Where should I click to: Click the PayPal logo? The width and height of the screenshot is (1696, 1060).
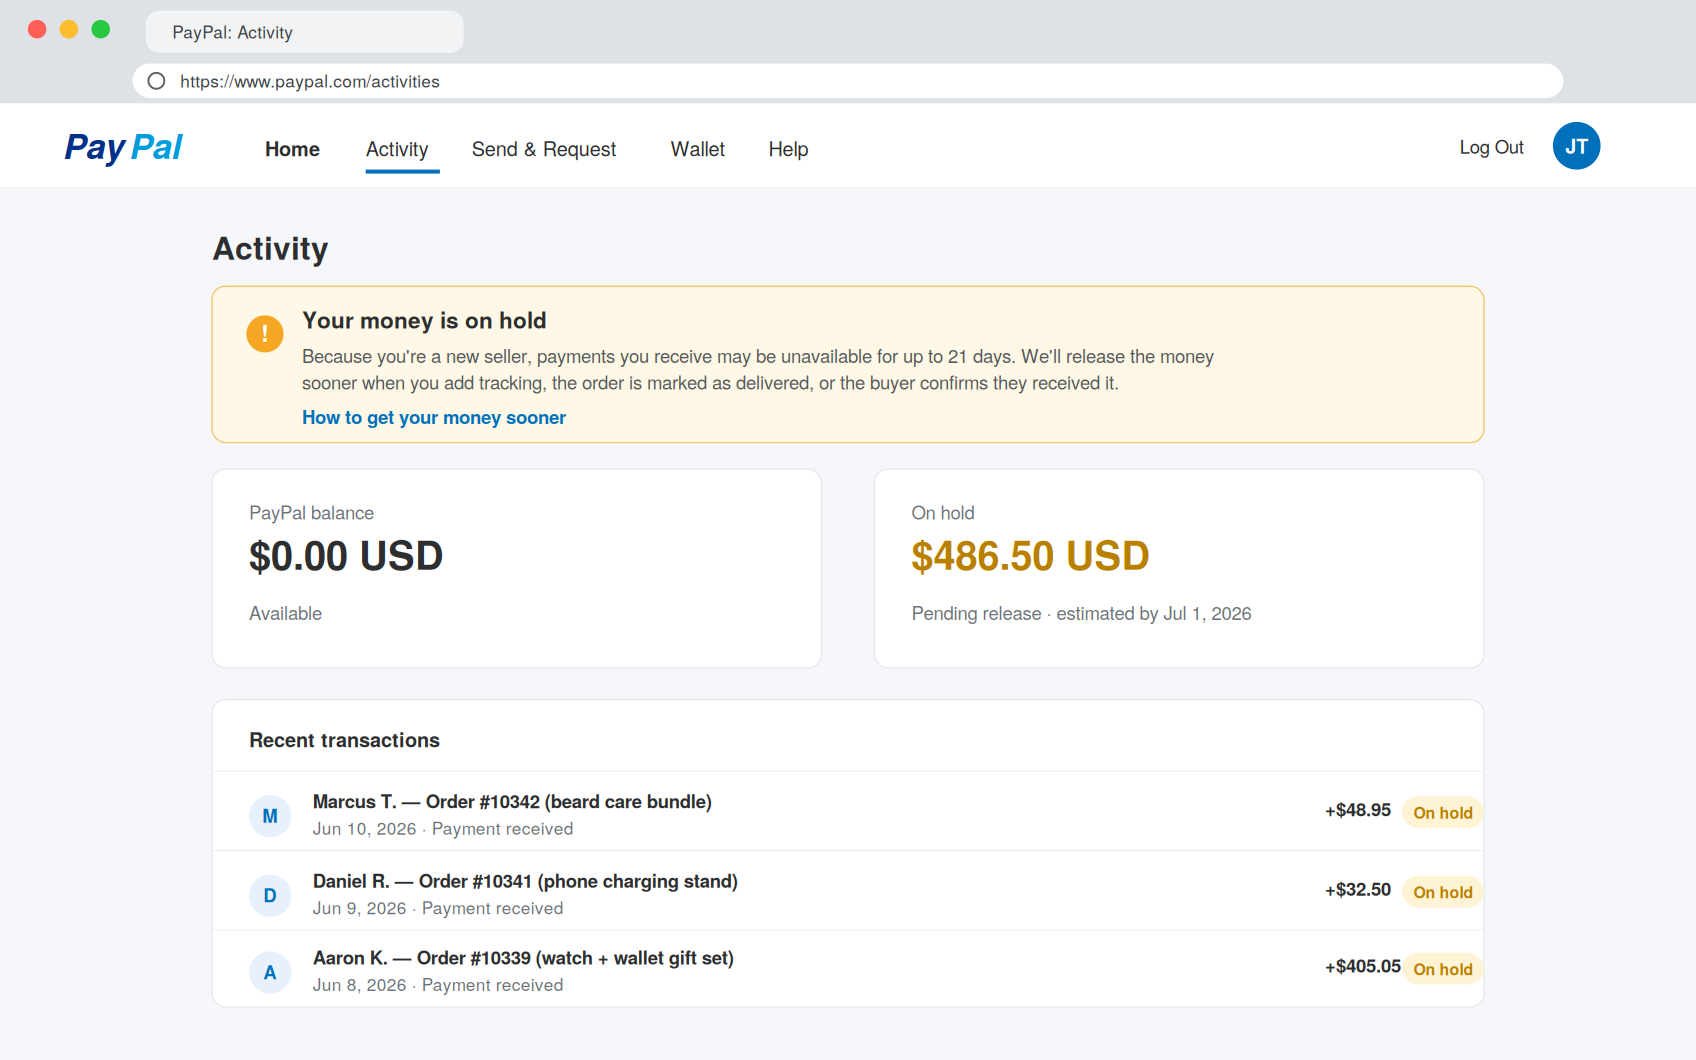click(123, 147)
